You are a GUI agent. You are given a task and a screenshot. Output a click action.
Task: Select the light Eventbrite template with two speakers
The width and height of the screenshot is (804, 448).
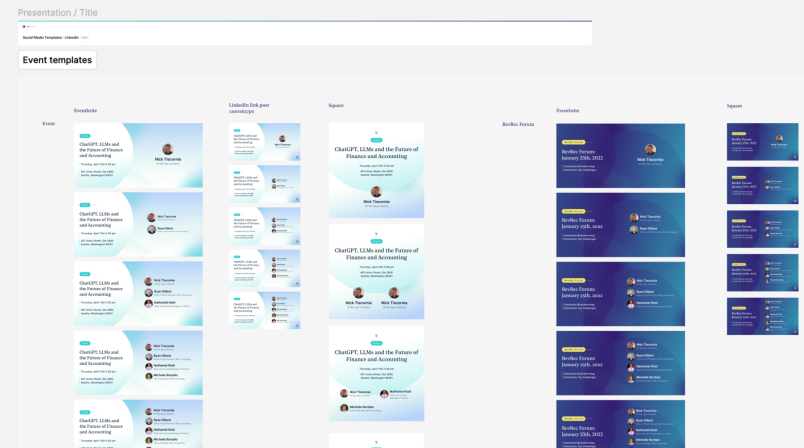coord(138,225)
